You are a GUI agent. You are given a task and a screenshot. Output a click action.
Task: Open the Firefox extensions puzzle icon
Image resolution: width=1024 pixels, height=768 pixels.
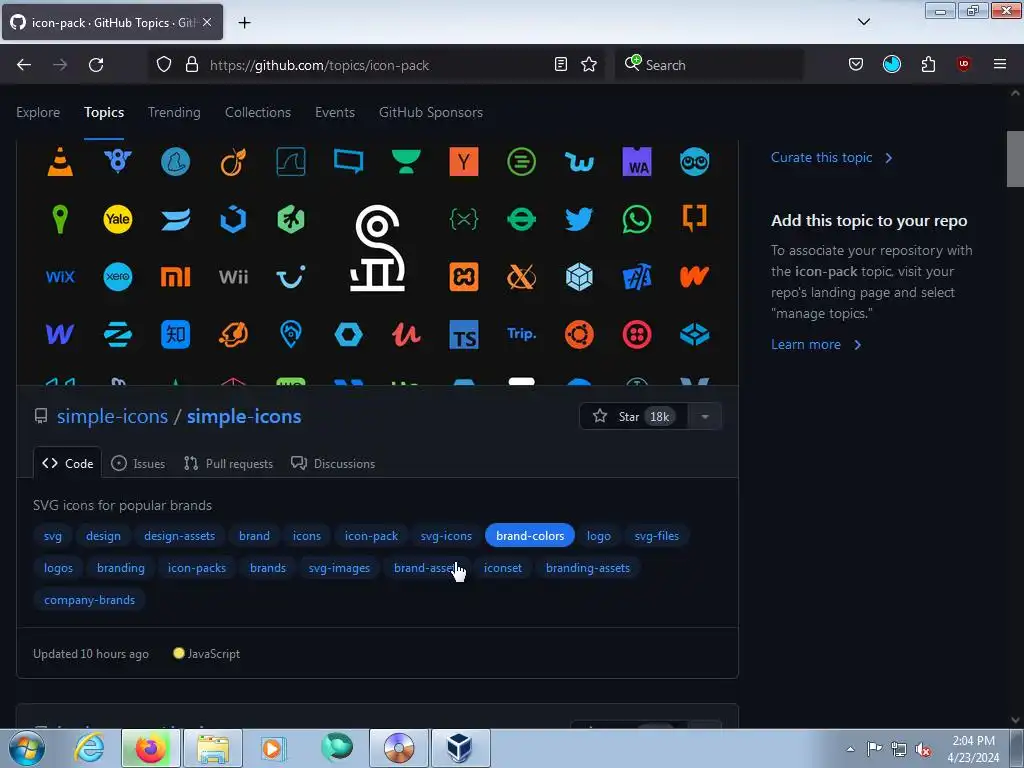coord(928,64)
